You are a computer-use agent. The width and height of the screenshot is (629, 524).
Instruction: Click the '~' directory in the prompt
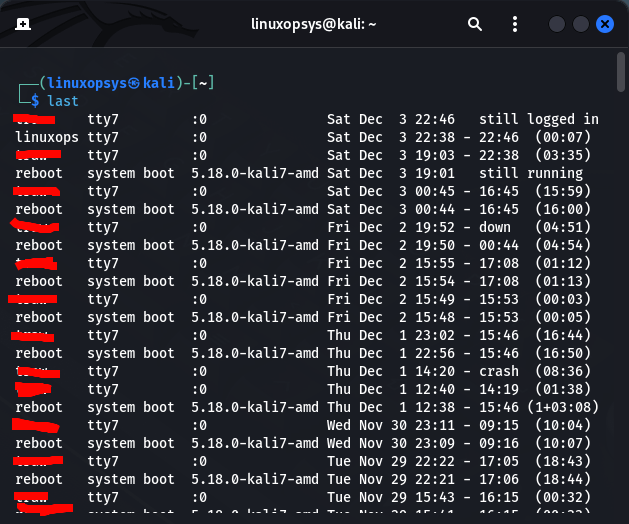(x=208, y=83)
